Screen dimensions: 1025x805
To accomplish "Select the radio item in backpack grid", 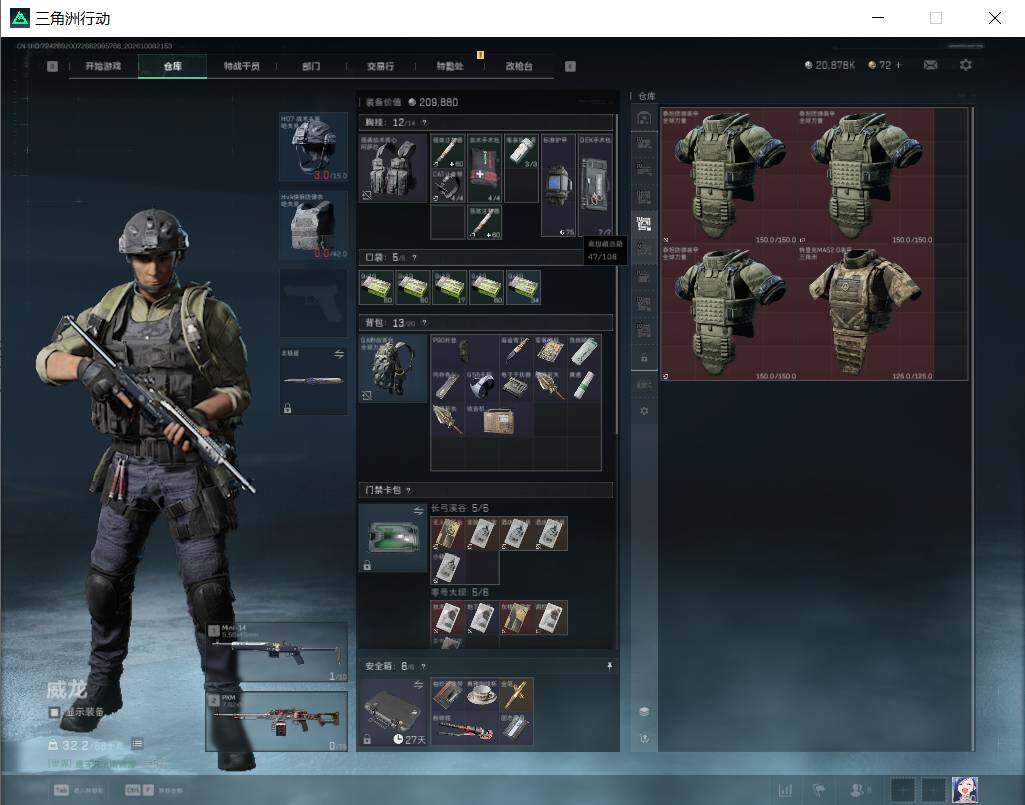I will 499,420.
